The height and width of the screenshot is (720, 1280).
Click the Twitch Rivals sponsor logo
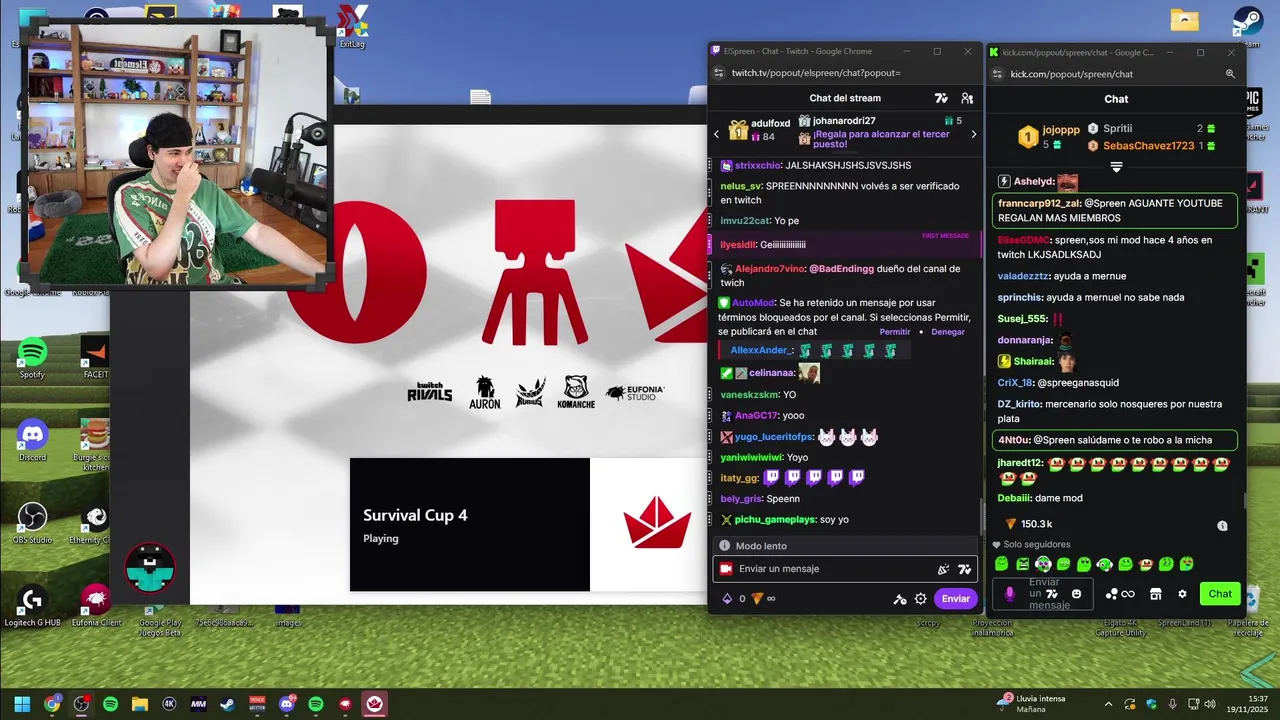[x=429, y=391]
